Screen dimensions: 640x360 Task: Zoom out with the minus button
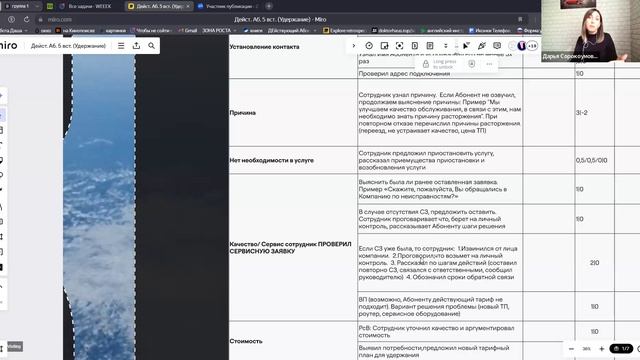click(571, 349)
